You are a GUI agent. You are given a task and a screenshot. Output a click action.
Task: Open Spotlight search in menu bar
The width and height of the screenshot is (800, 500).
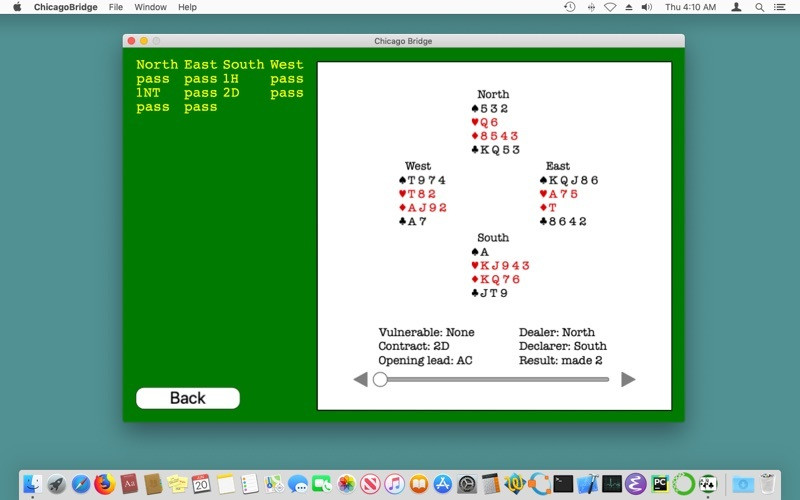[760, 7]
